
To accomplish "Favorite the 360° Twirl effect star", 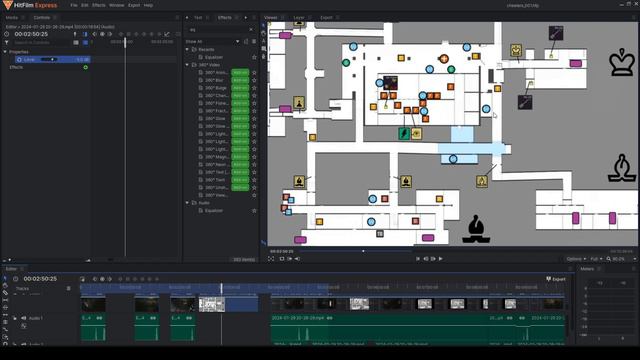I will [254, 180].
